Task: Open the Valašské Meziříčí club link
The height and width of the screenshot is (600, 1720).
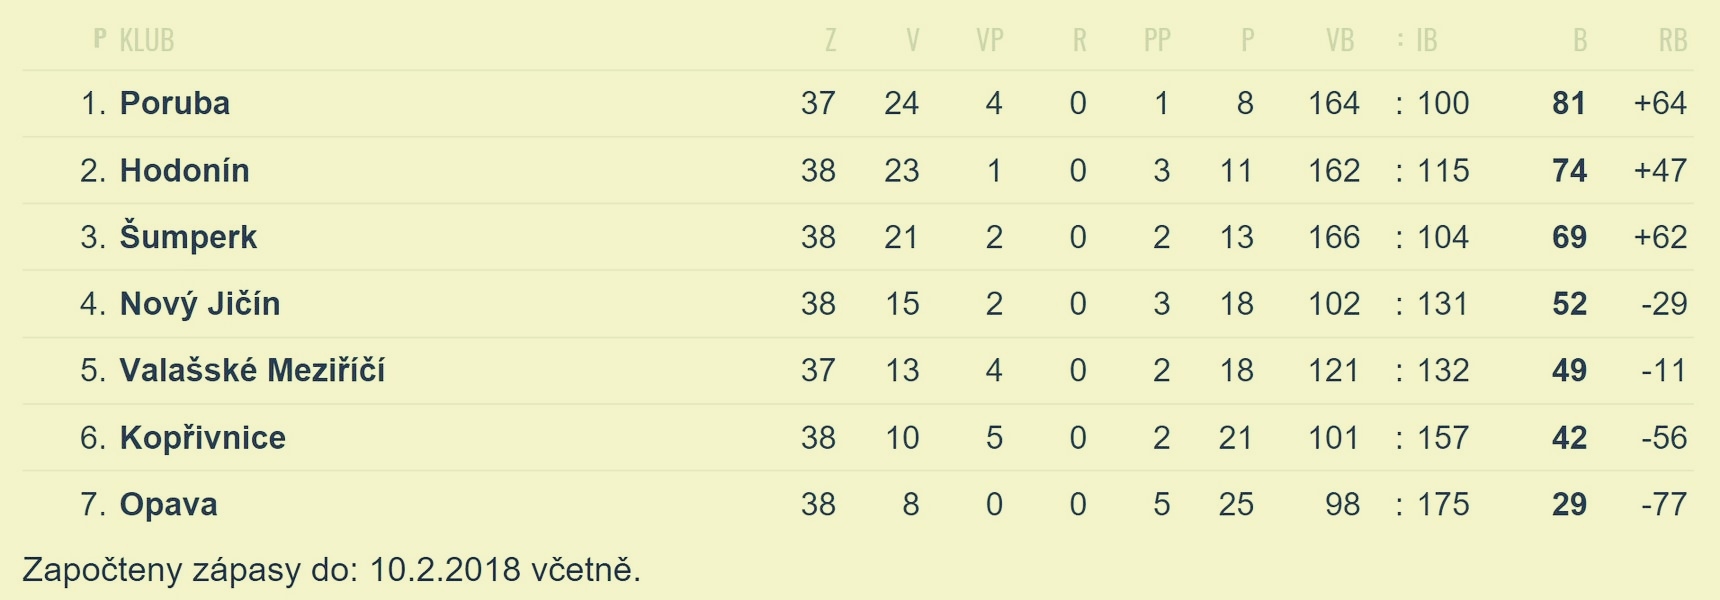Action: (252, 371)
